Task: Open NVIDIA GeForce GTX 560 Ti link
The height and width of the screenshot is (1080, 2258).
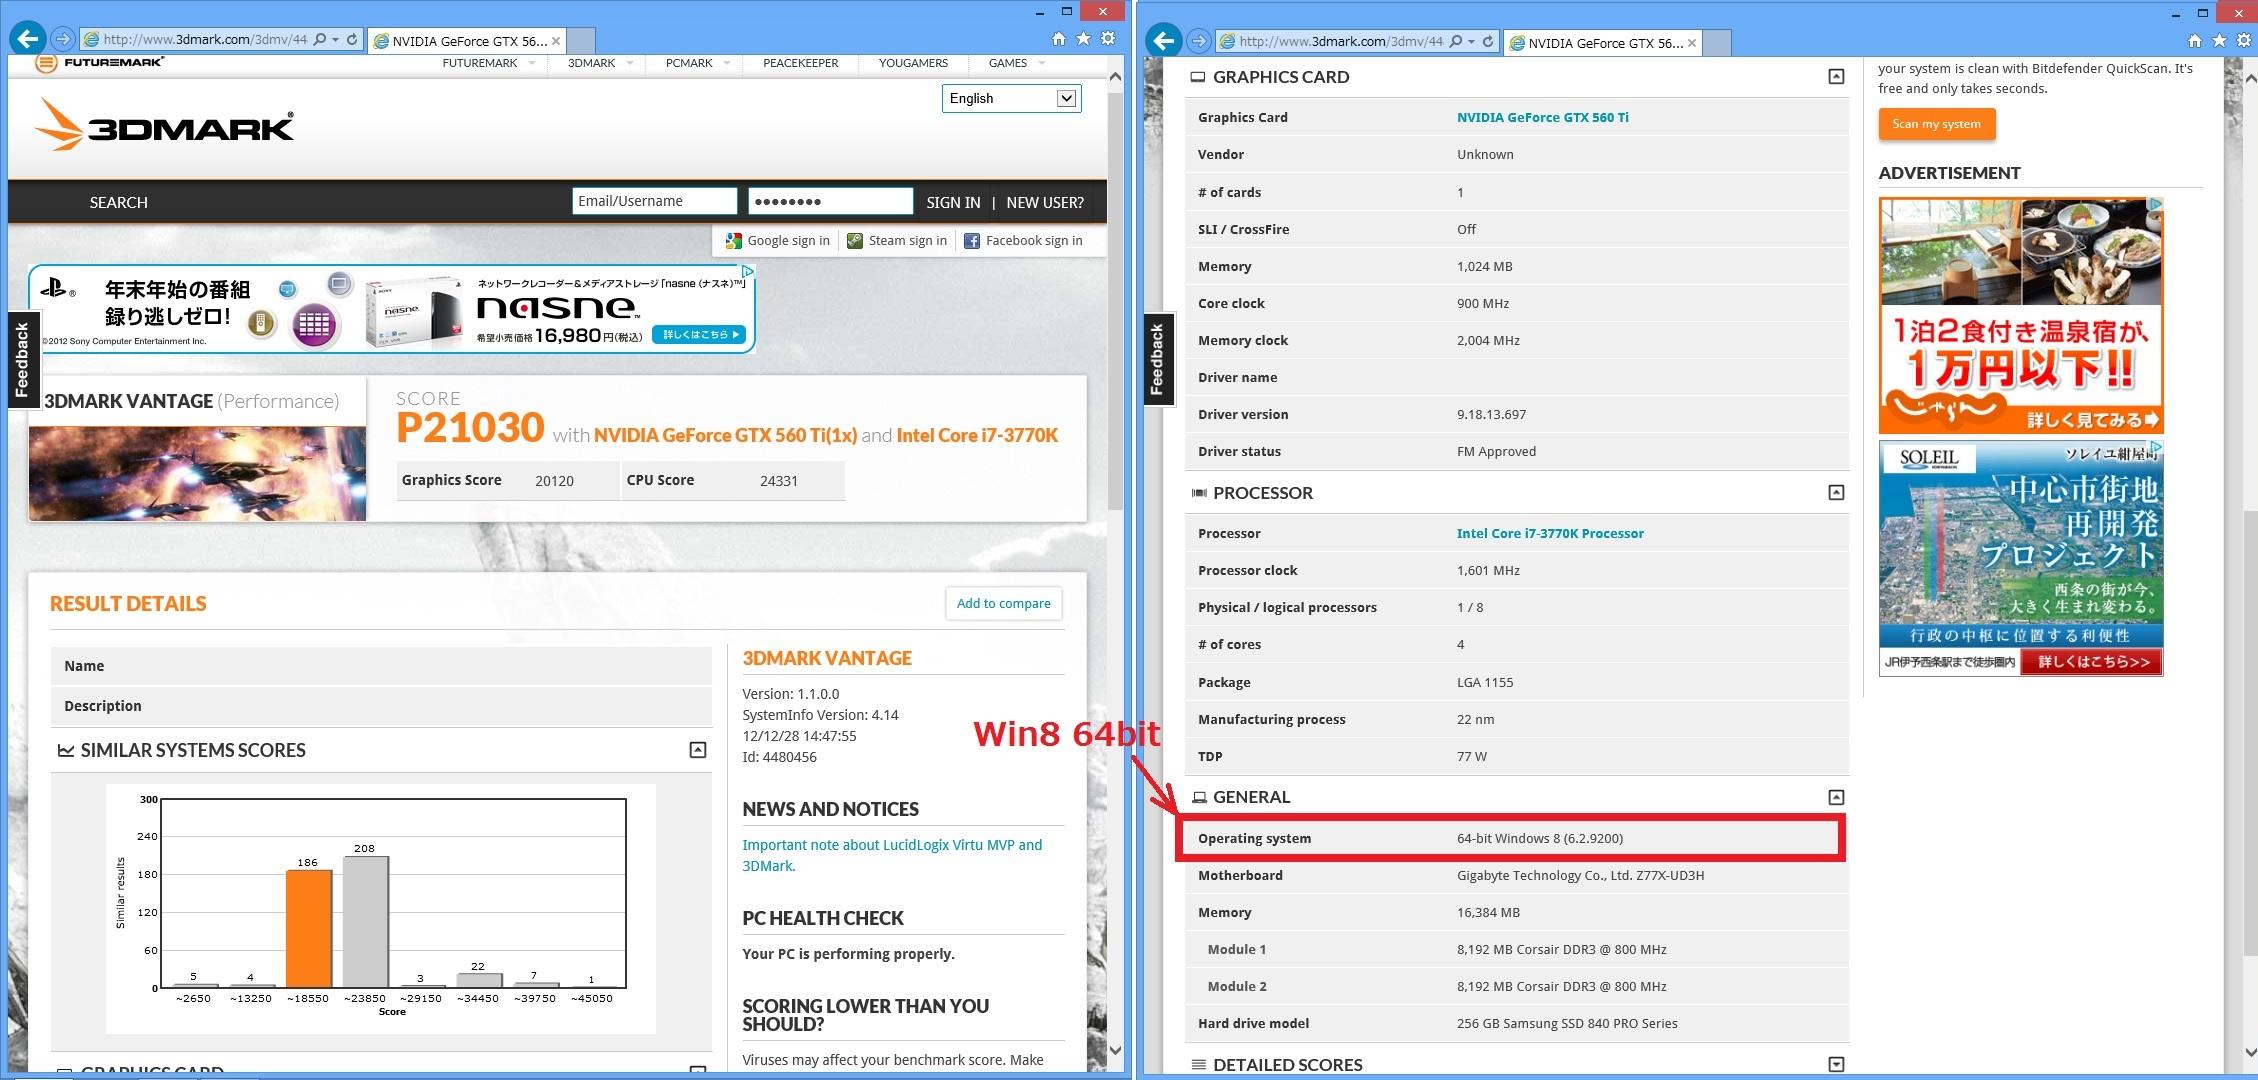Action: tap(1542, 118)
